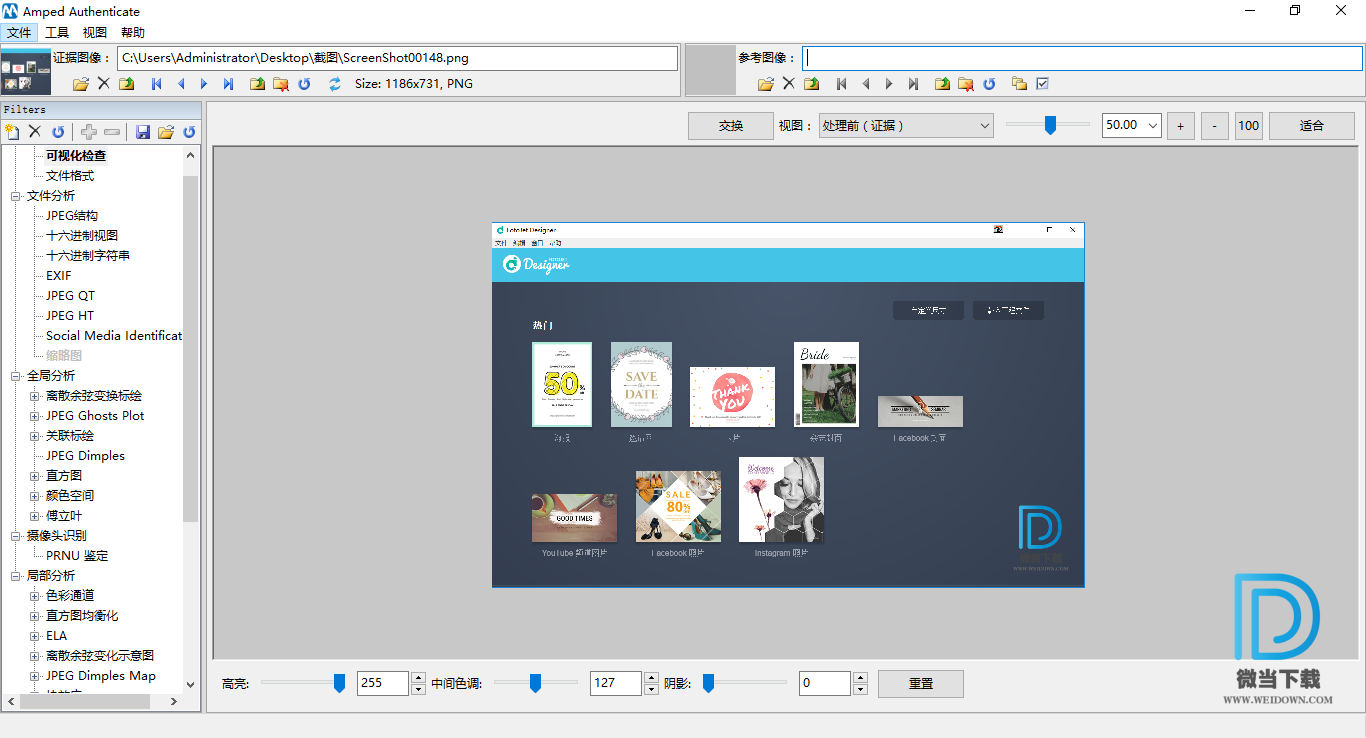Viewport: 1366px width, 738px height.
Task: Select PRNU 鉴定 in the tree
Action: coord(77,556)
